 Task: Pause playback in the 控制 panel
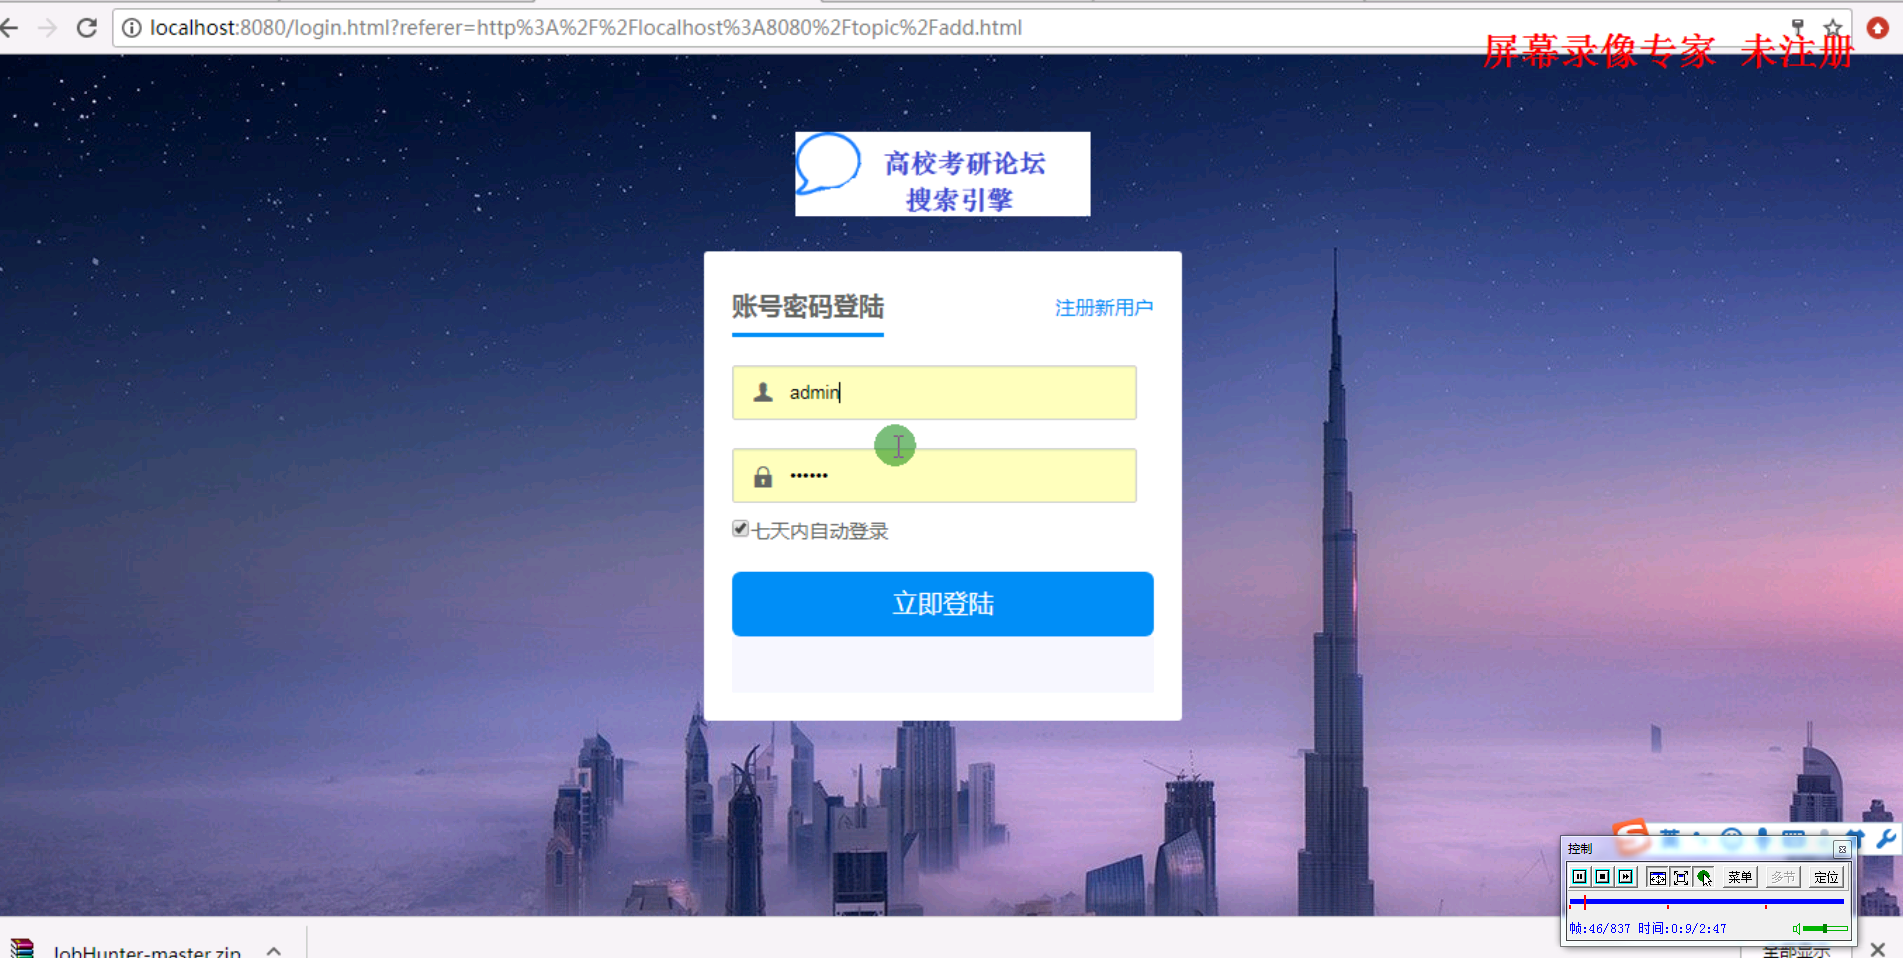click(x=1580, y=877)
